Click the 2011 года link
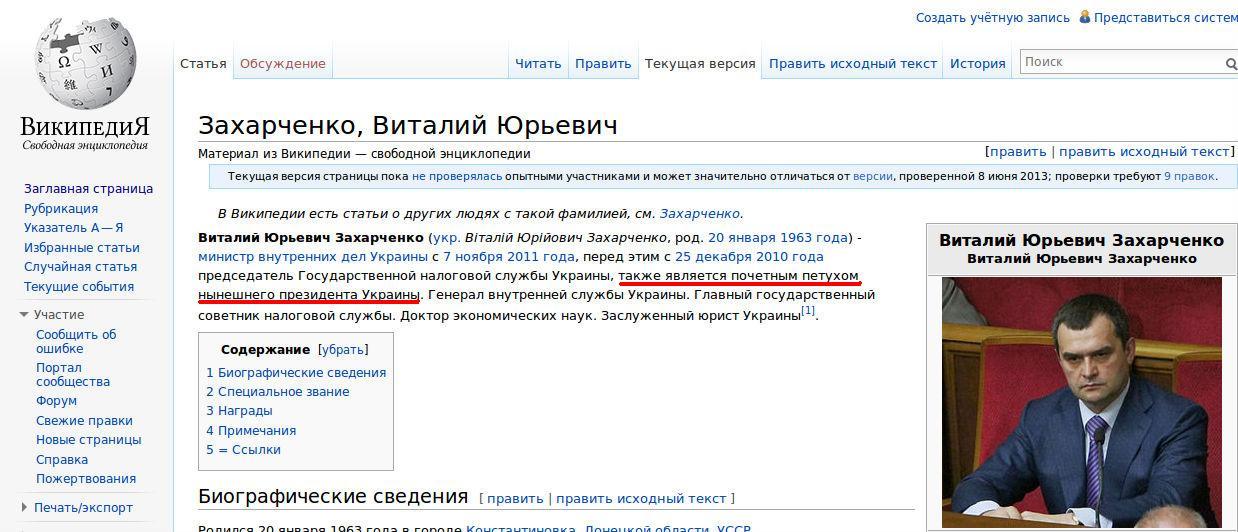Screen dimensions: 1238x532 click(544, 257)
